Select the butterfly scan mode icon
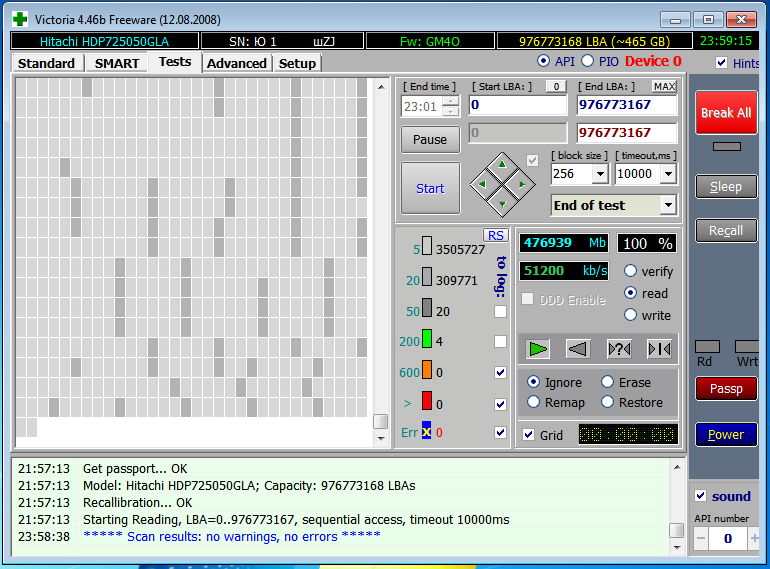This screenshot has height=569, width=770. pos(659,349)
